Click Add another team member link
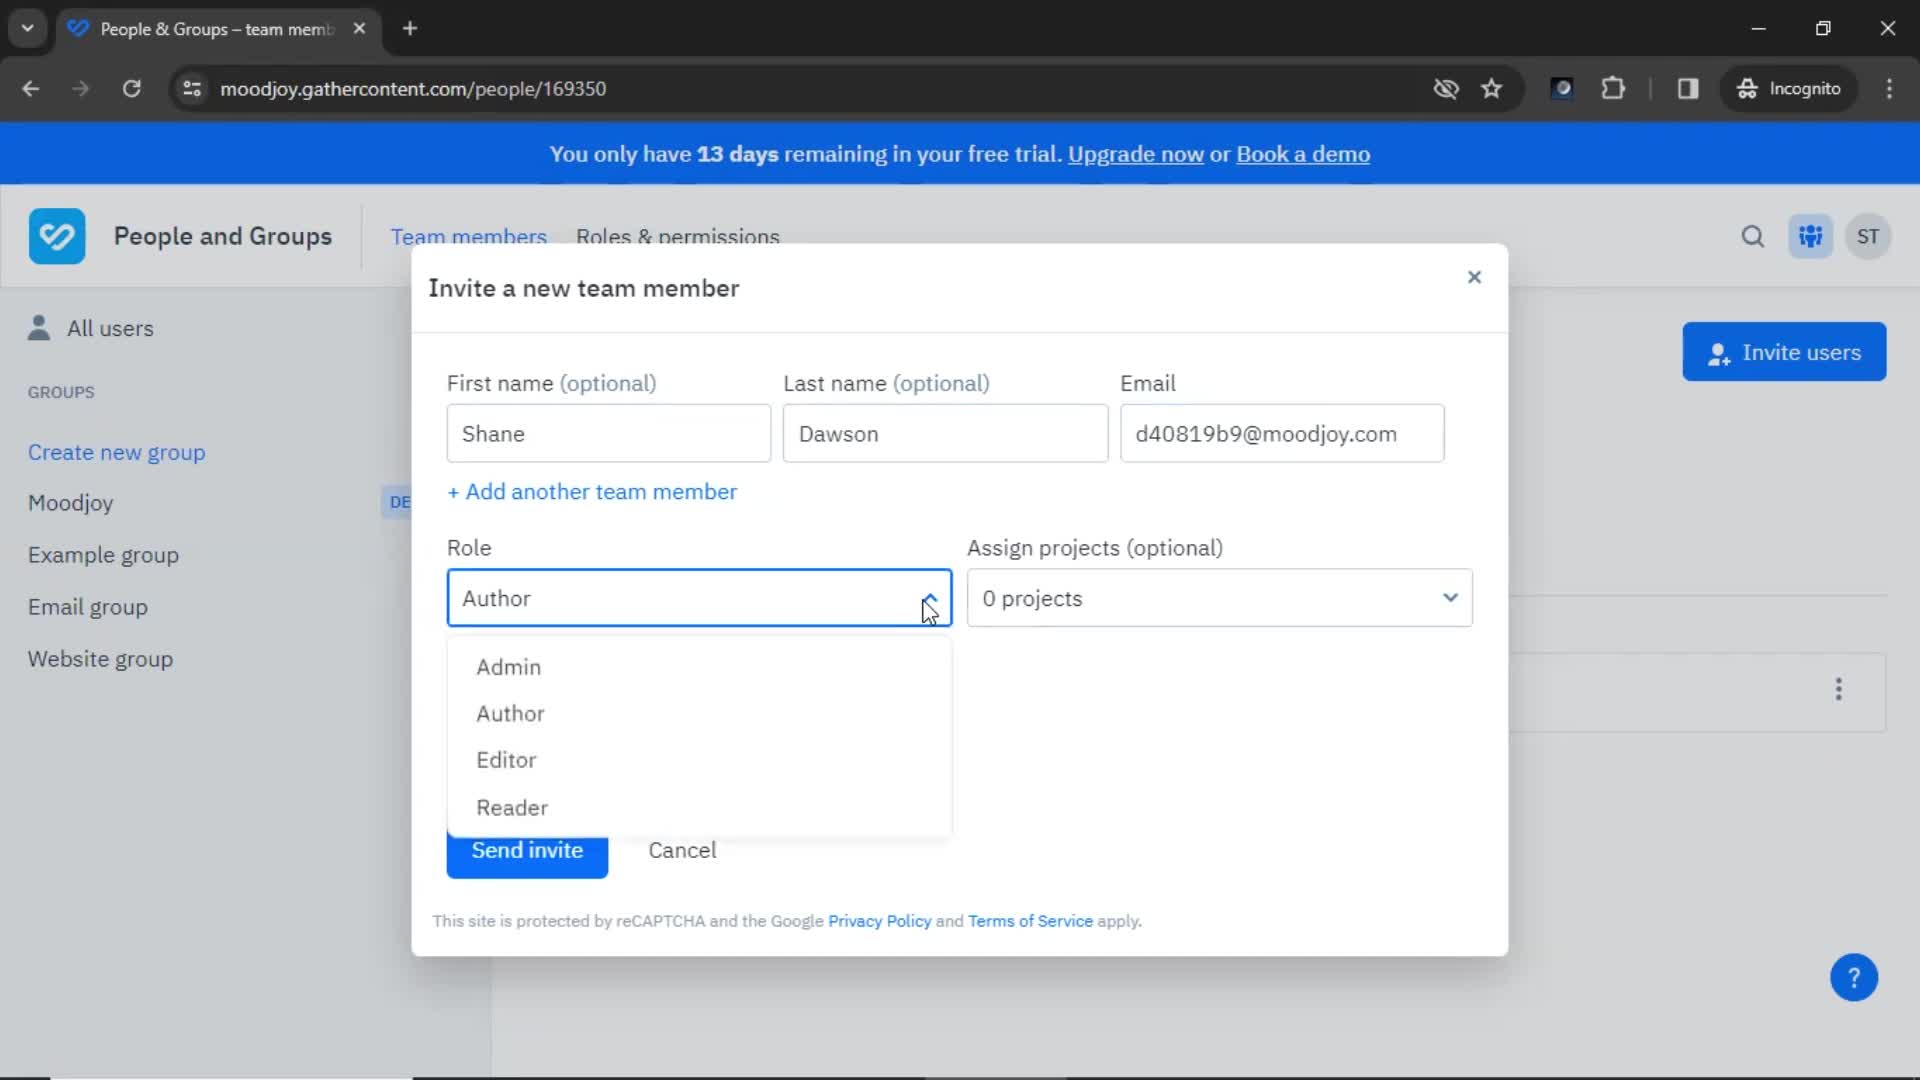 click(592, 491)
